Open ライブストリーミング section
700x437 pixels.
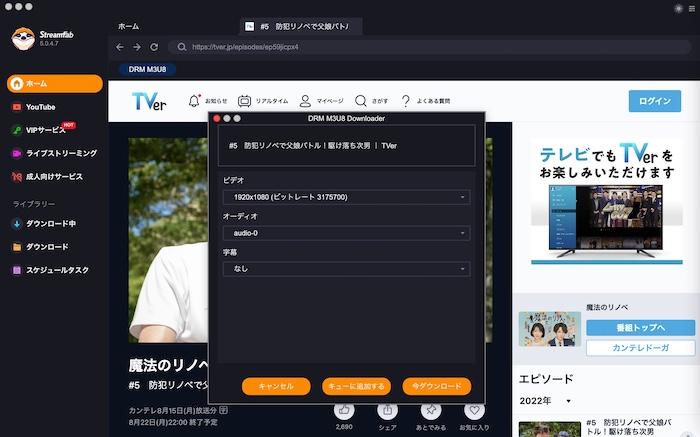(x=54, y=153)
